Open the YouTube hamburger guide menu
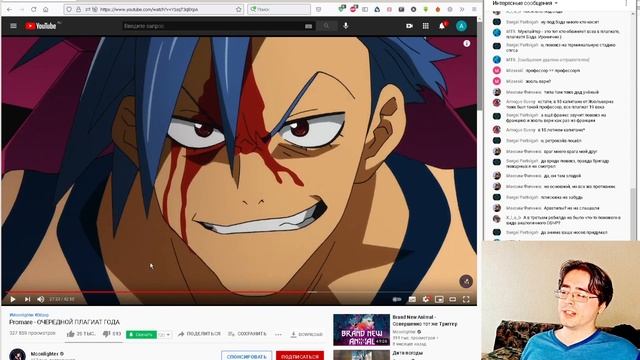 click(x=13, y=26)
